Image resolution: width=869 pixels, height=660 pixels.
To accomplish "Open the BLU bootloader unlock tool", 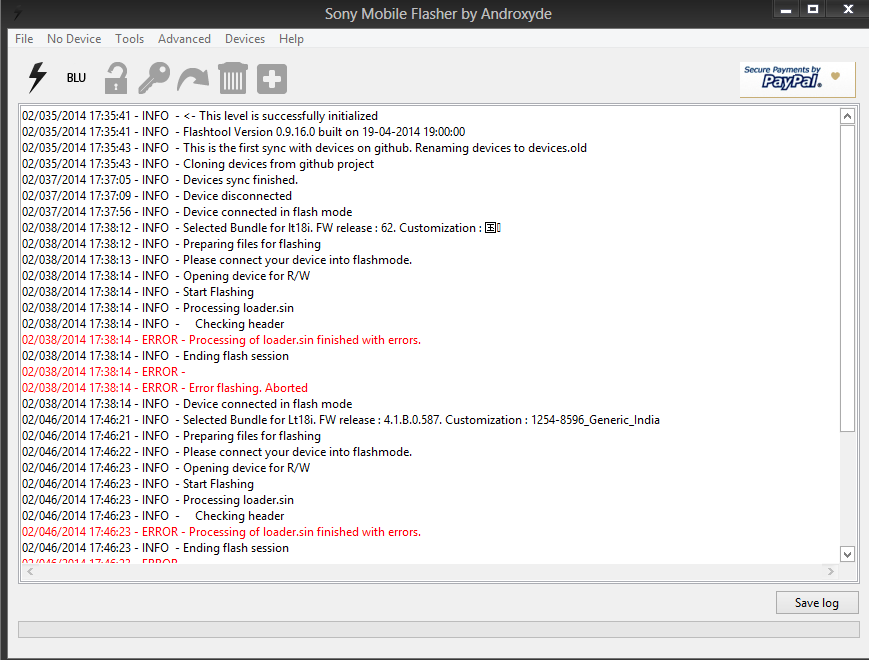I will [76, 78].
